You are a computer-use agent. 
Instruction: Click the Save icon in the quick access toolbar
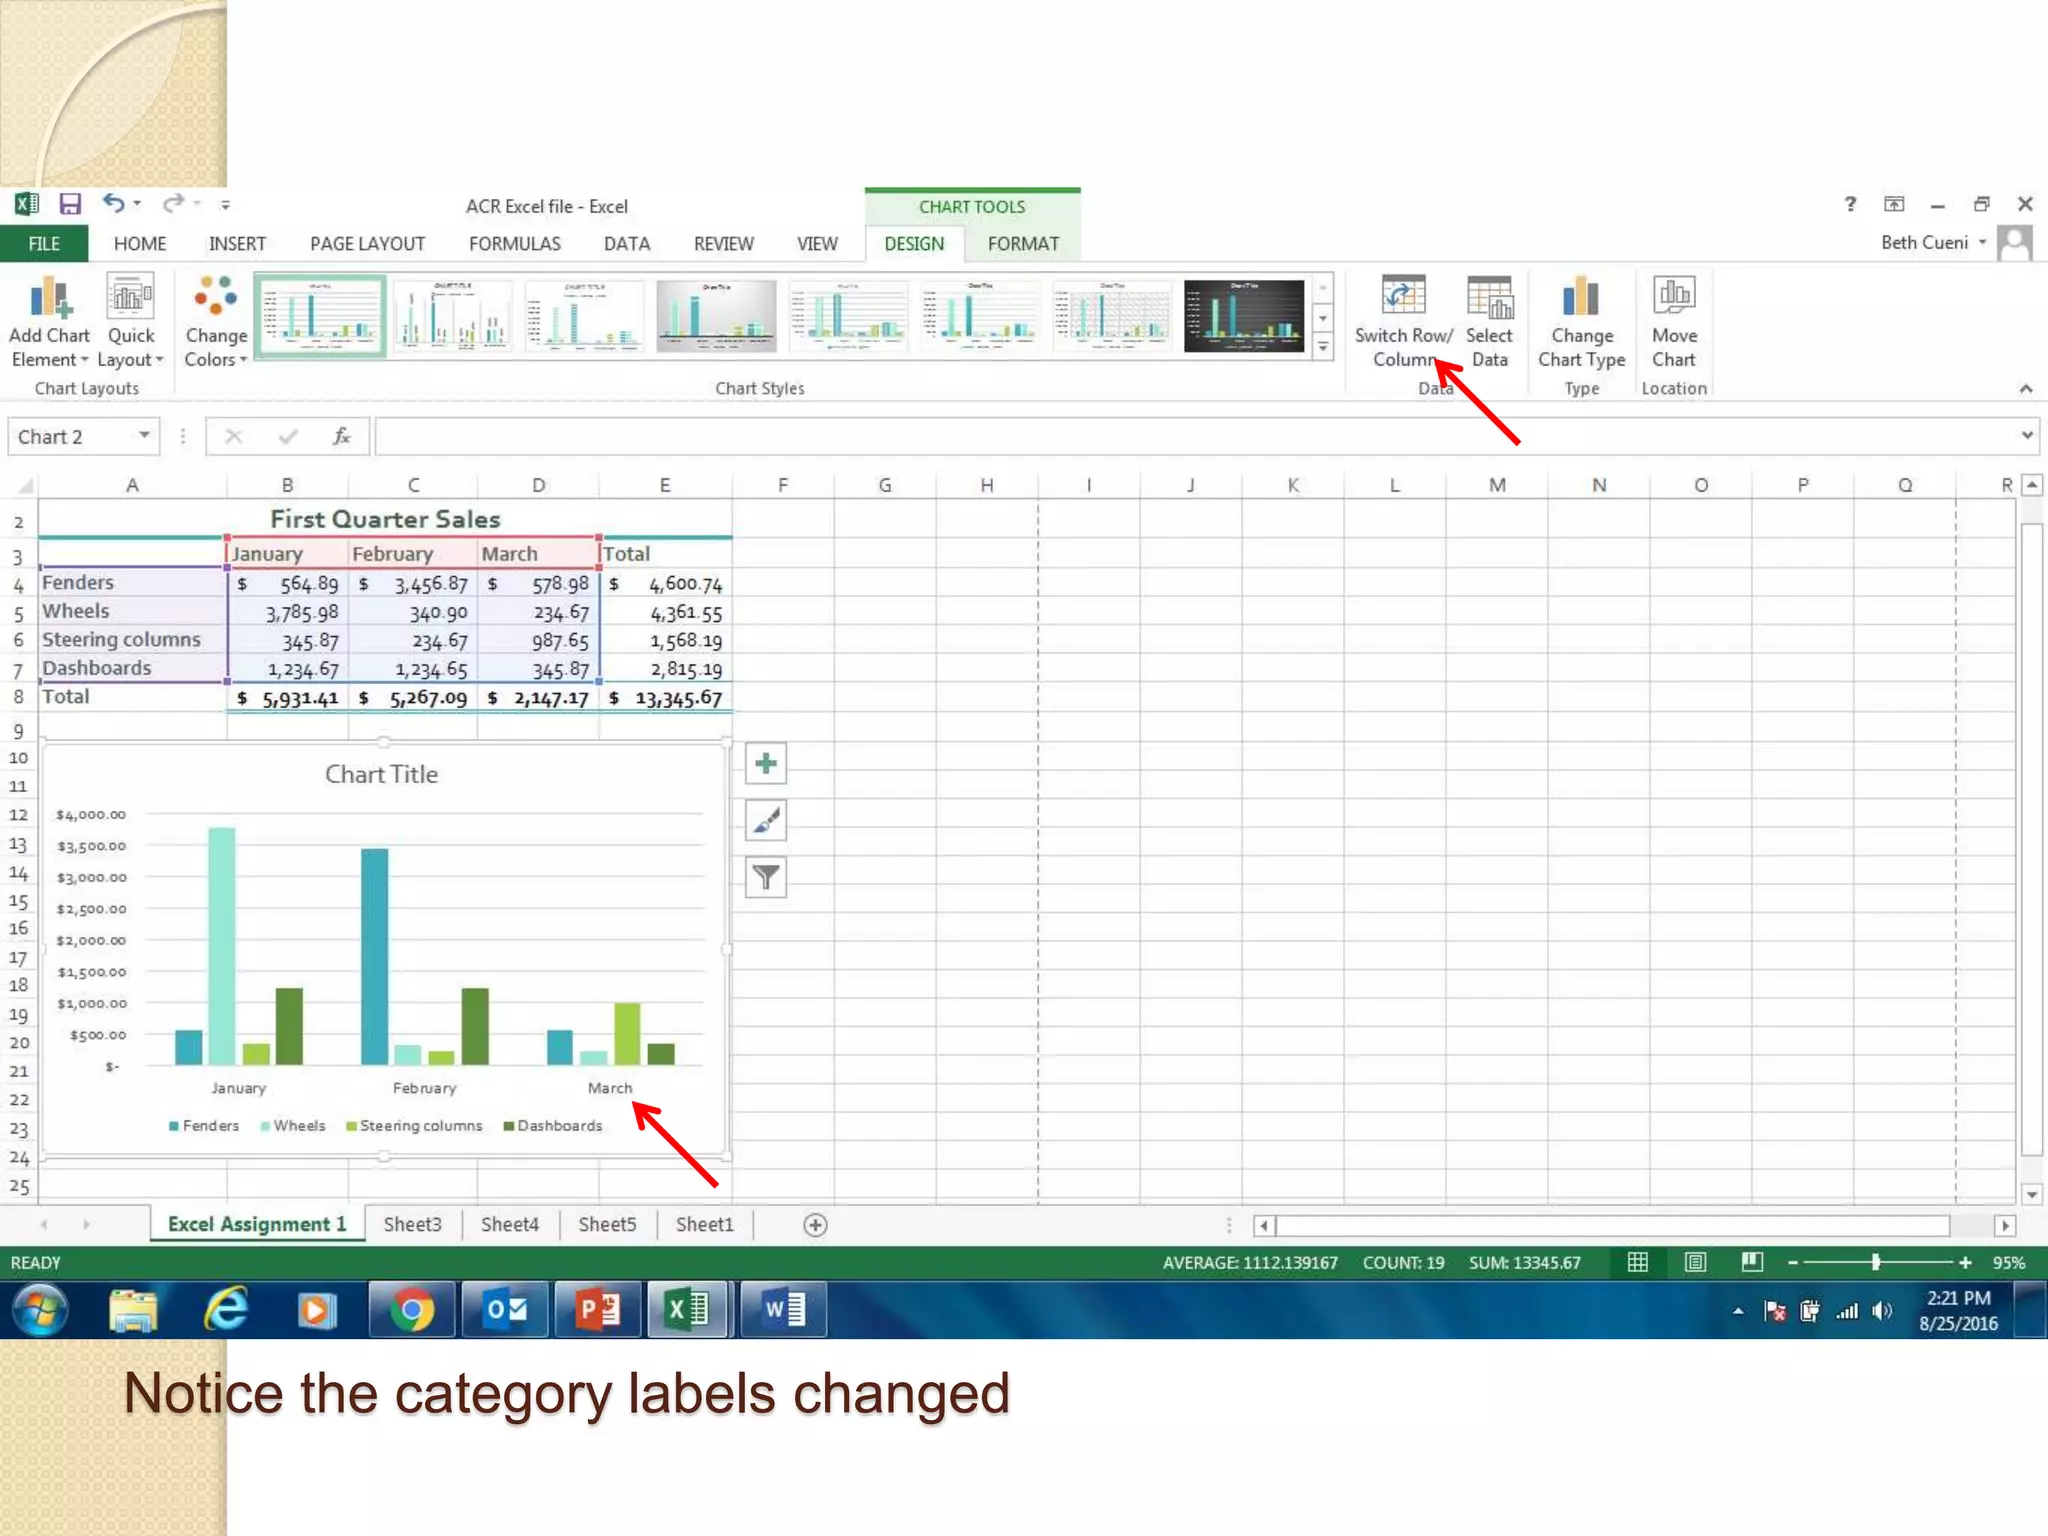pos(70,205)
